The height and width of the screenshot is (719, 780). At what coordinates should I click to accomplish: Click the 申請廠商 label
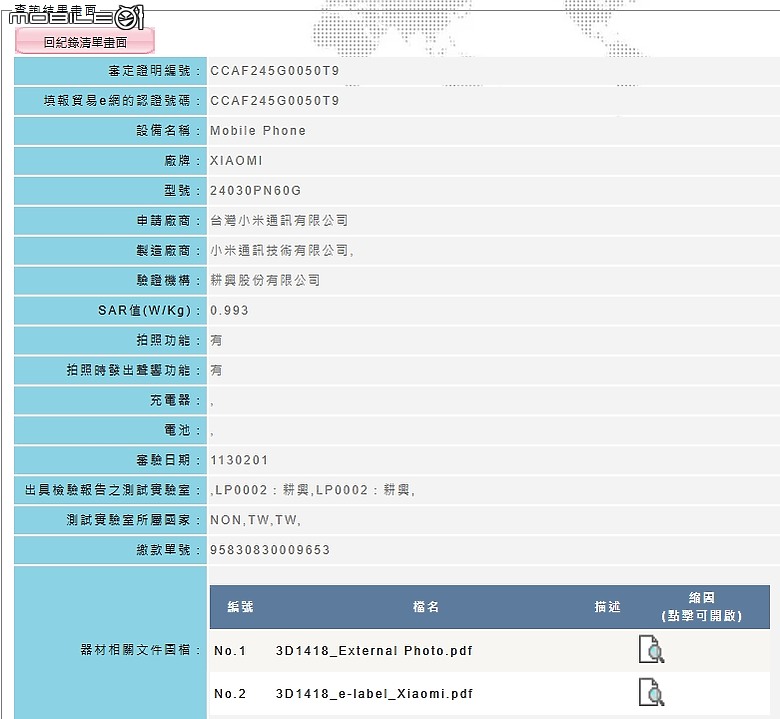tap(168, 220)
